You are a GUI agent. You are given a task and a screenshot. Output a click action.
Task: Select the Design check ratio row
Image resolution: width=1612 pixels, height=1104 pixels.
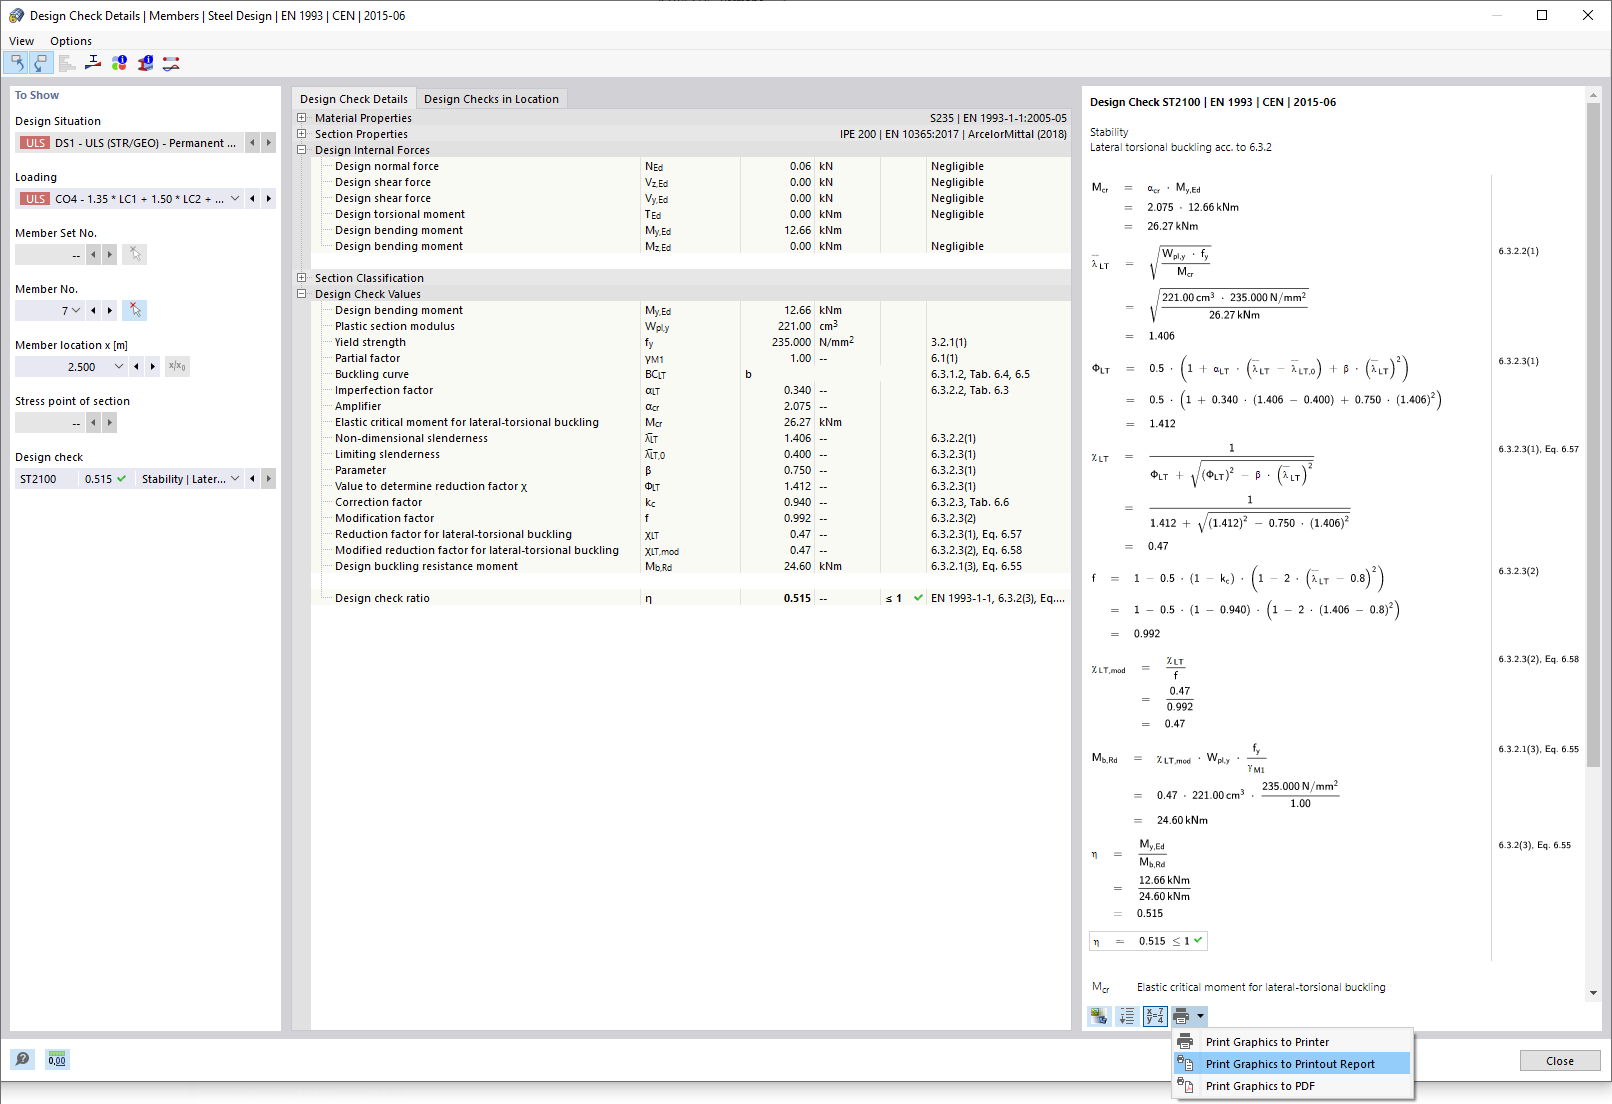690,598
